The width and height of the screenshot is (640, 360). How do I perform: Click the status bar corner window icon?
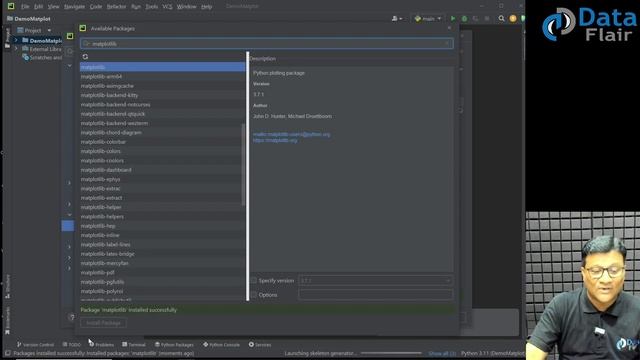[7, 353]
